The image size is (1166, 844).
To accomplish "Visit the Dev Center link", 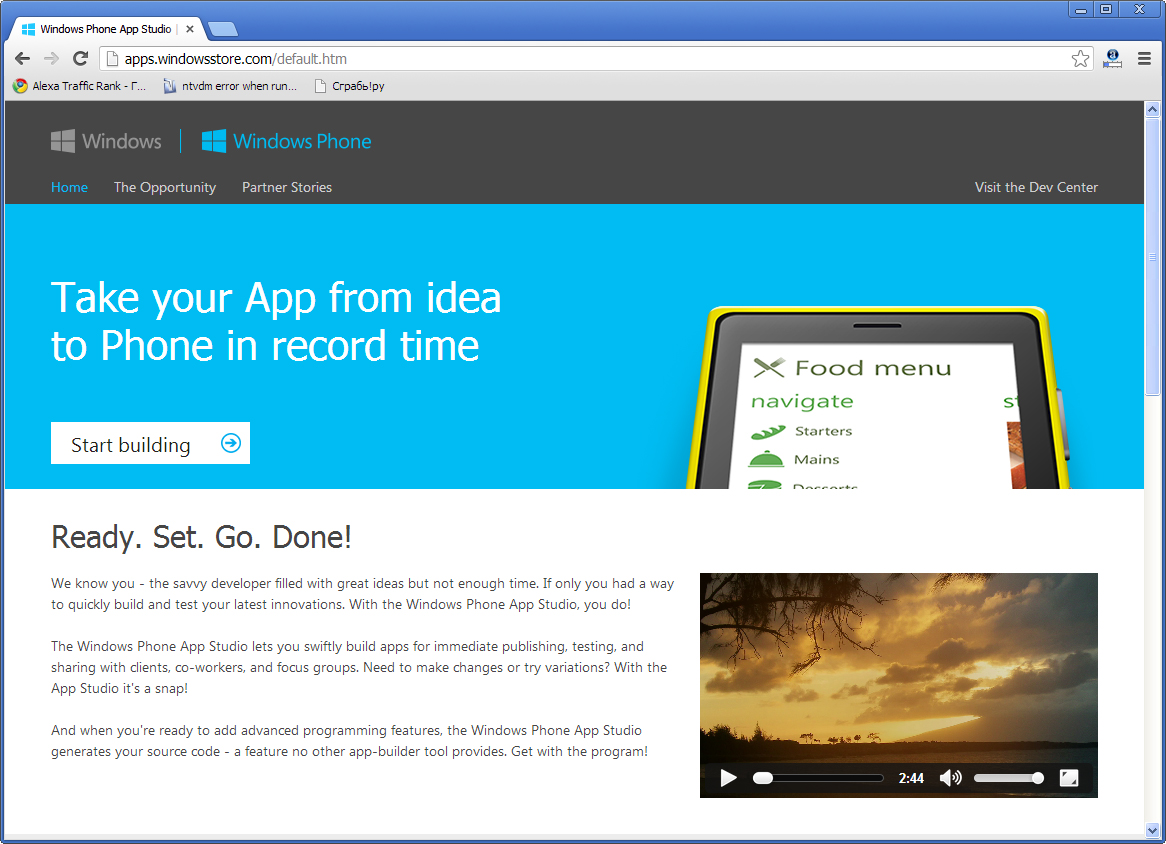I will (1036, 187).
